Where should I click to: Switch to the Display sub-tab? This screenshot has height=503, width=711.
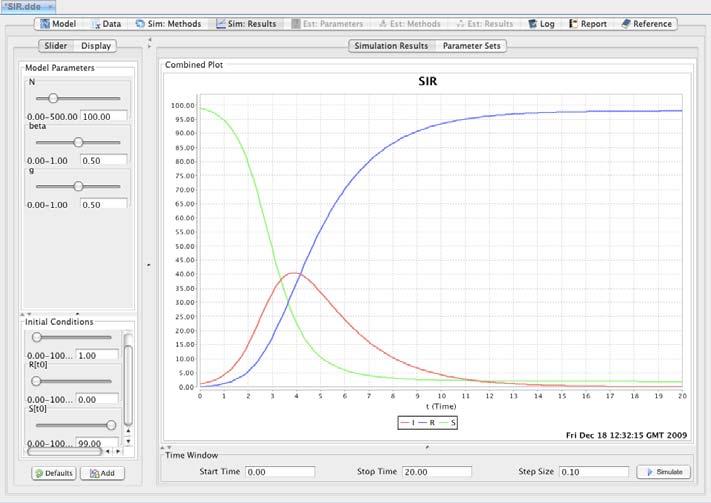pos(96,46)
